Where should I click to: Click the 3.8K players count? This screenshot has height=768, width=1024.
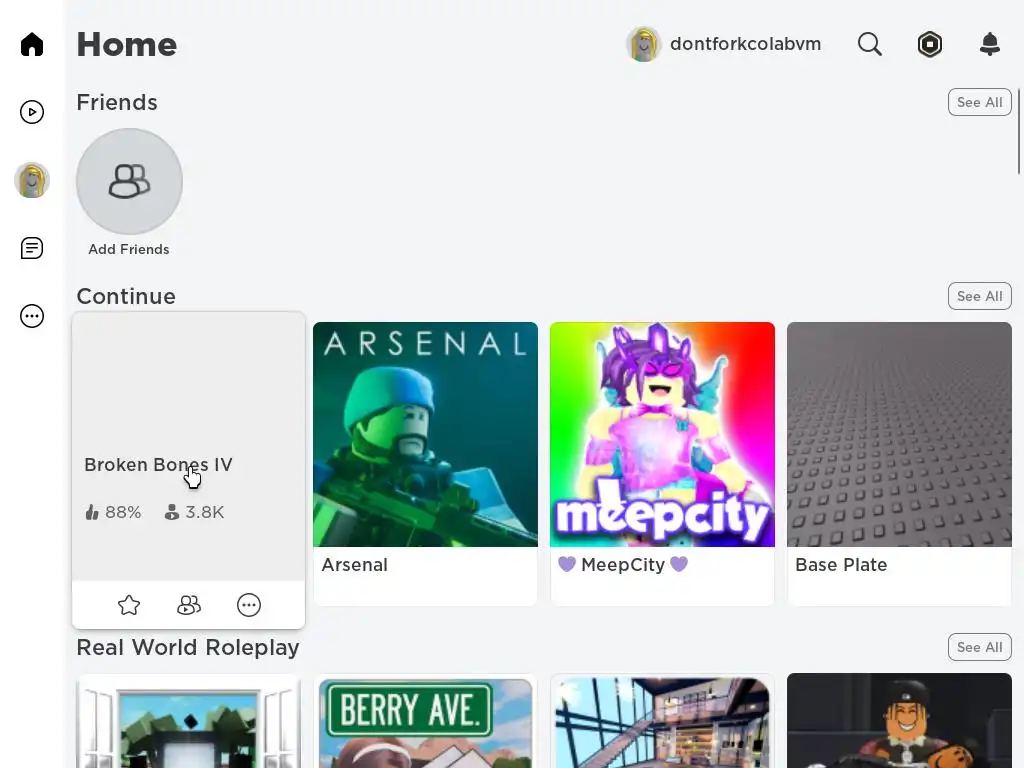click(x=194, y=513)
